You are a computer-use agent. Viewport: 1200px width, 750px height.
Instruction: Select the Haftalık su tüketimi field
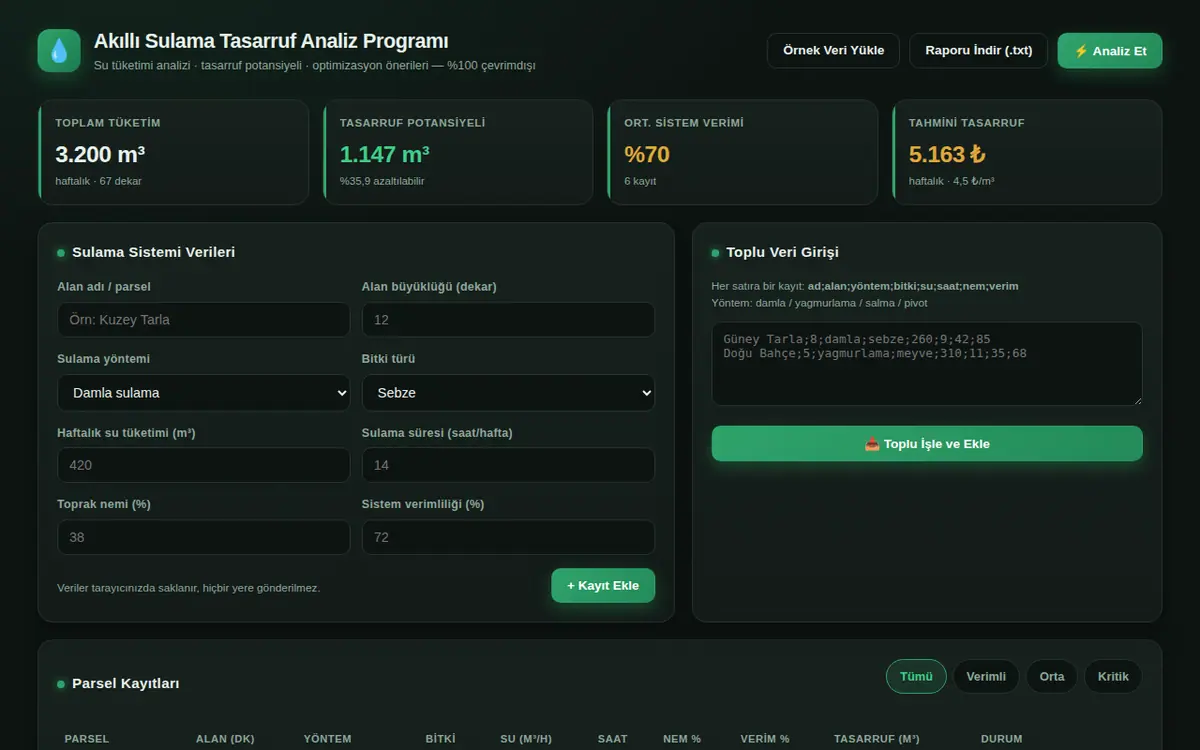pos(204,465)
